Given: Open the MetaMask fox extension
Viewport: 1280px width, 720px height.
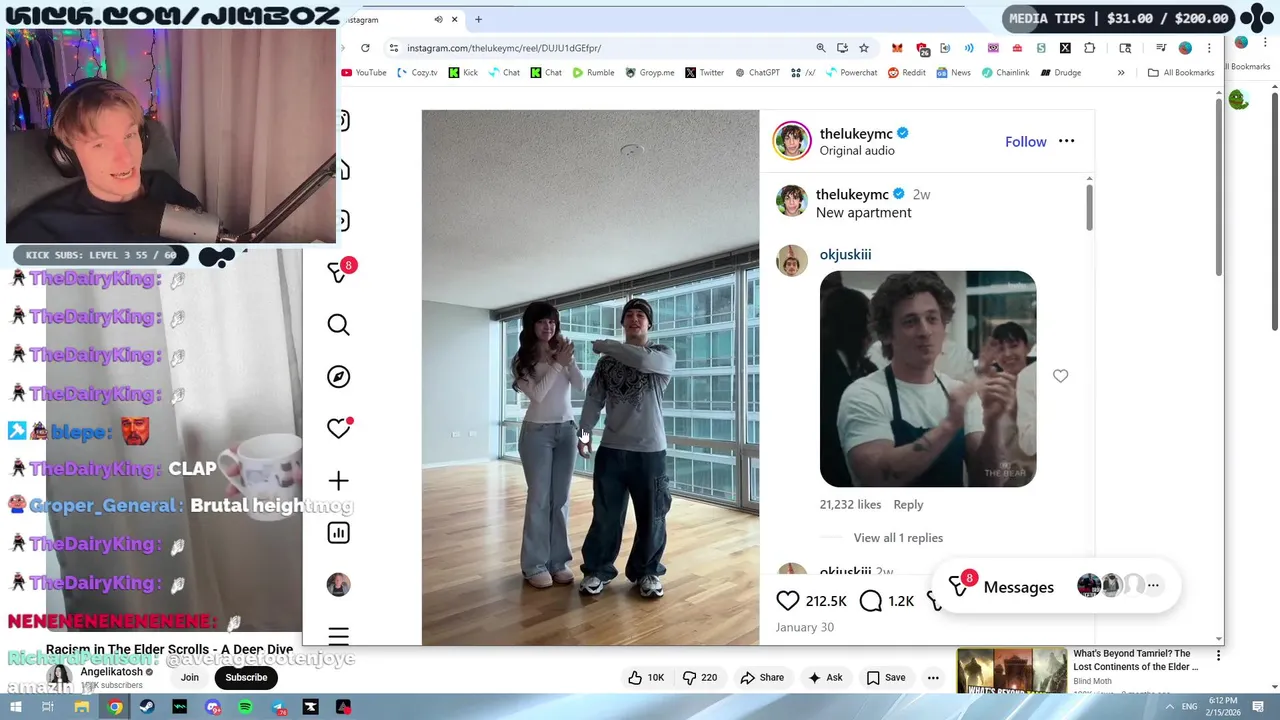Looking at the screenshot, I should click(x=897, y=48).
